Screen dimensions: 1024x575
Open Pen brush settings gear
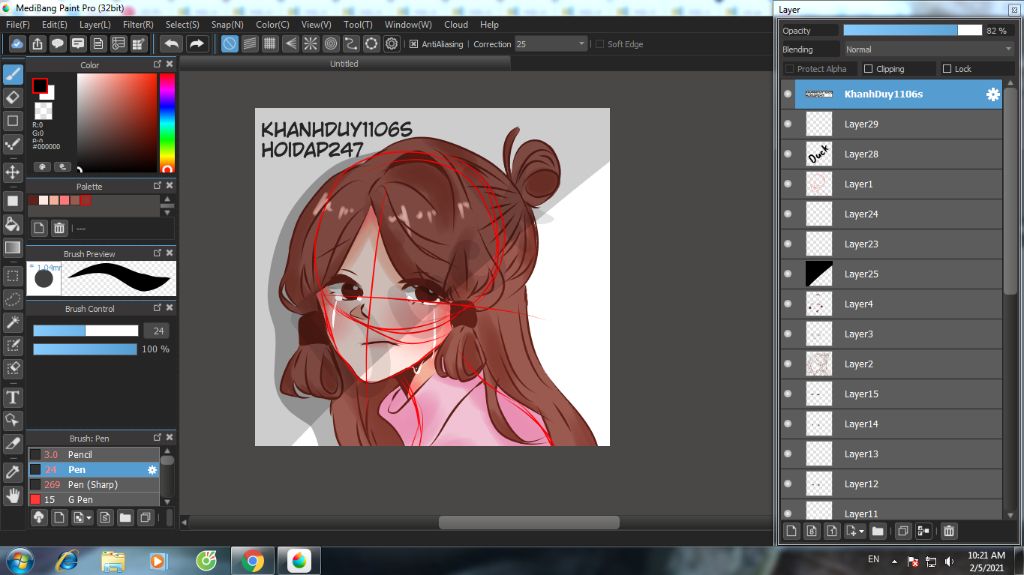coord(152,470)
